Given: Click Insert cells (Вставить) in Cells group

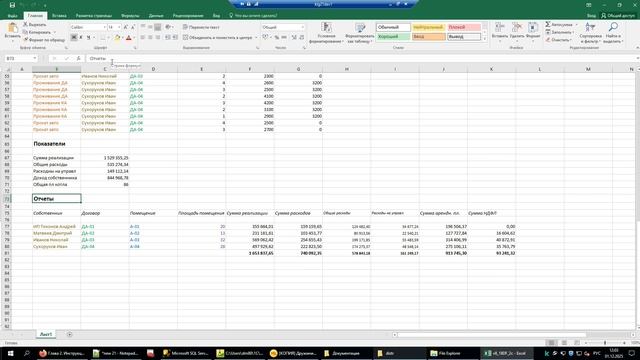Looking at the screenshot, I should click(499, 31).
